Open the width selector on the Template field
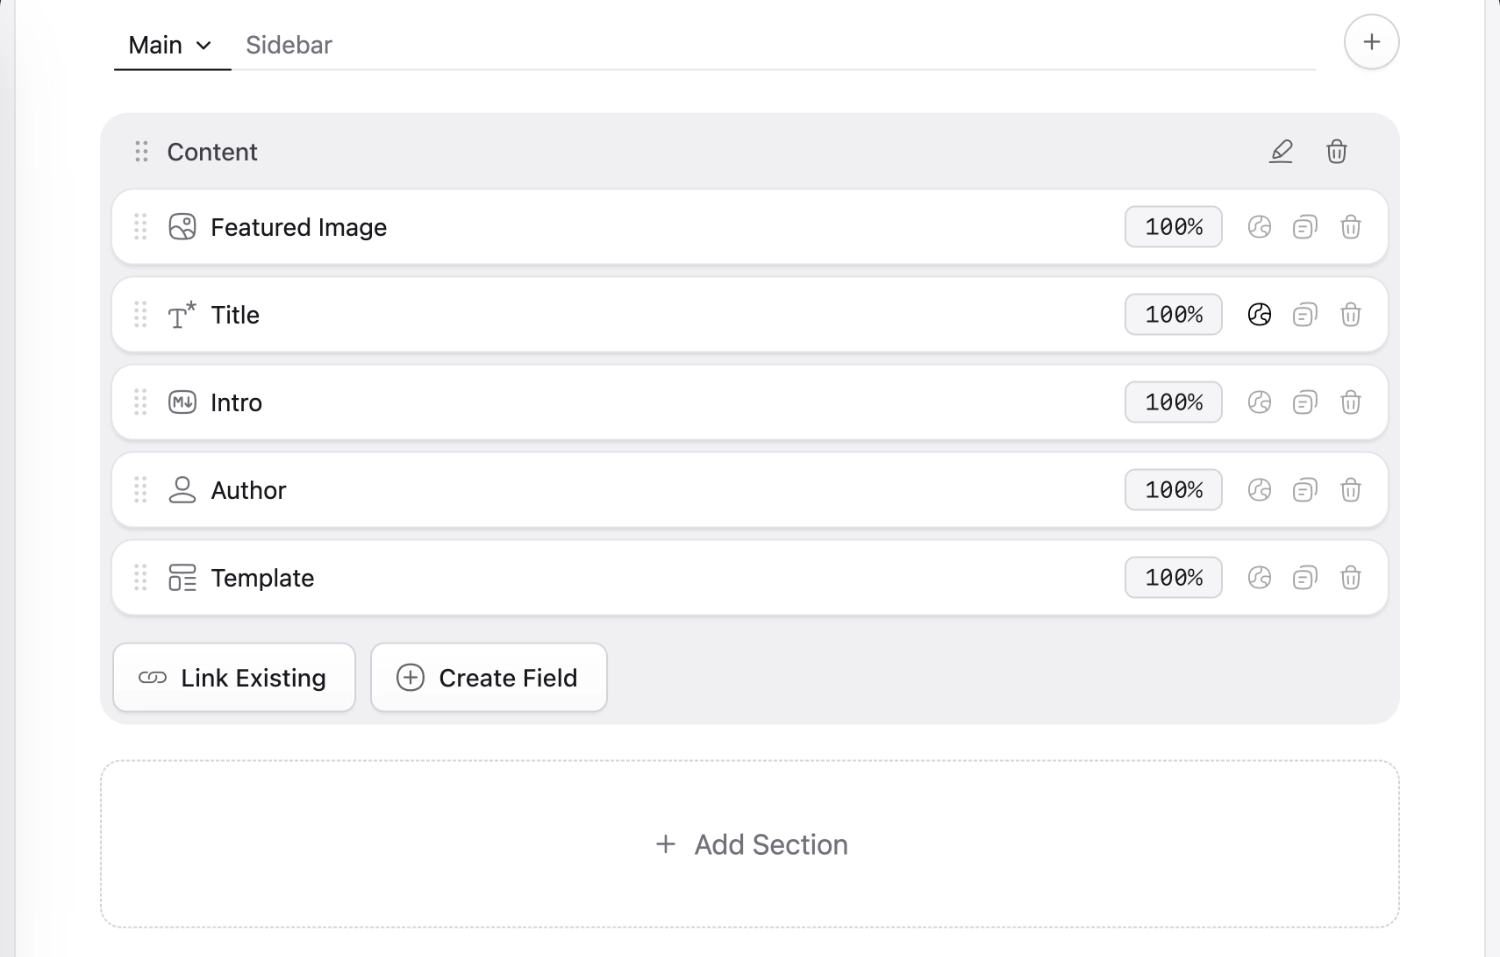Viewport: 1500px width, 957px height. (x=1173, y=577)
